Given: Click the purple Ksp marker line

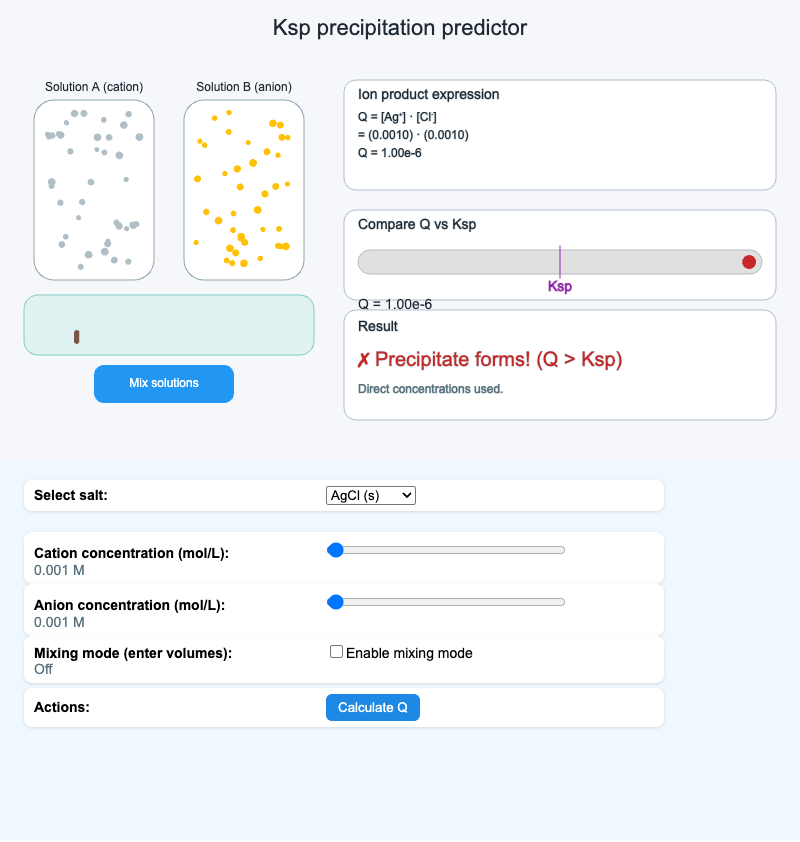Looking at the screenshot, I should pyautogui.click(x=560, y=262).
